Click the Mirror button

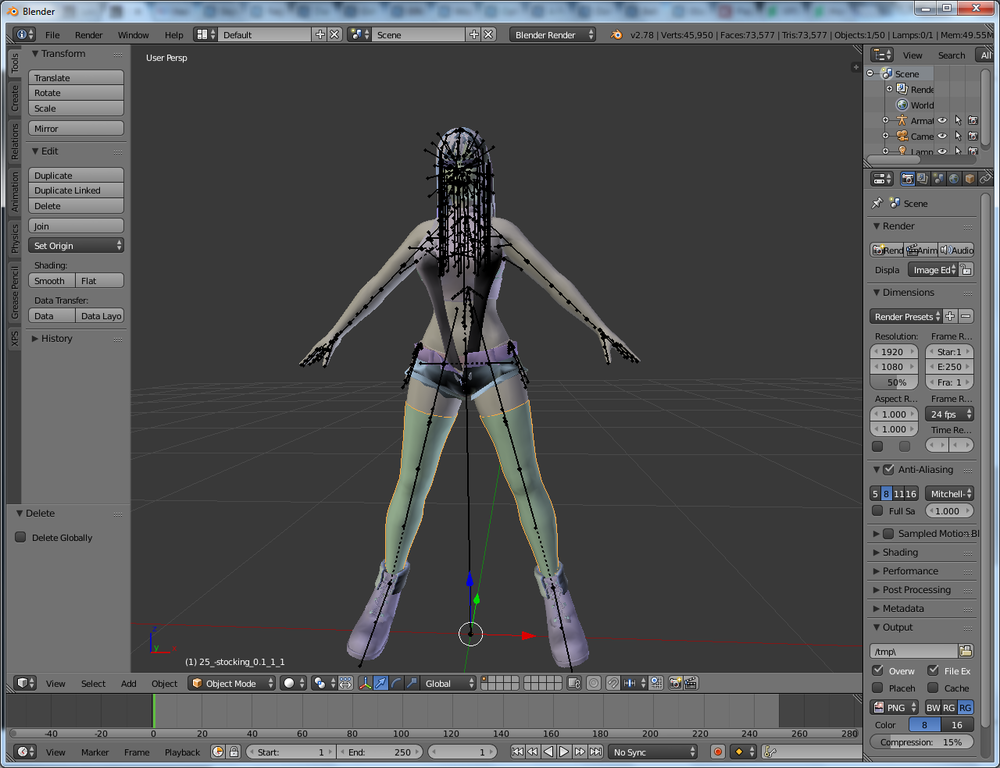pyautogui.click(x=76, y=128)
